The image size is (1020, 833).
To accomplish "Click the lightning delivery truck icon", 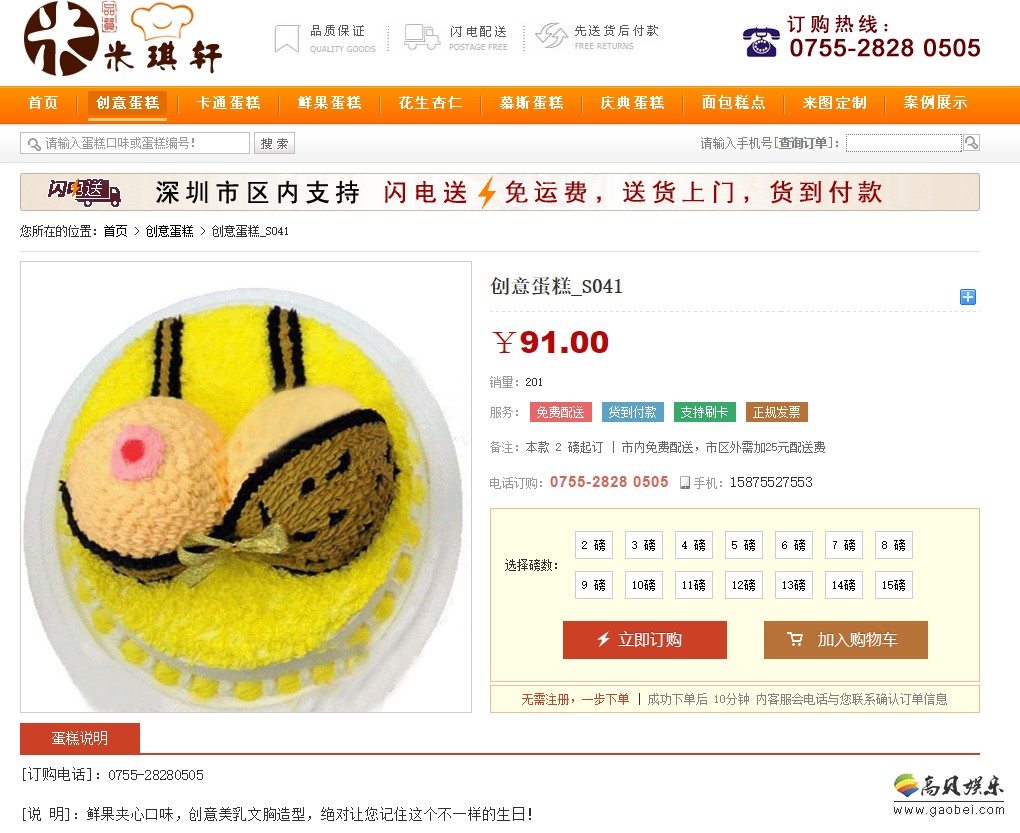I will (422, 37).
